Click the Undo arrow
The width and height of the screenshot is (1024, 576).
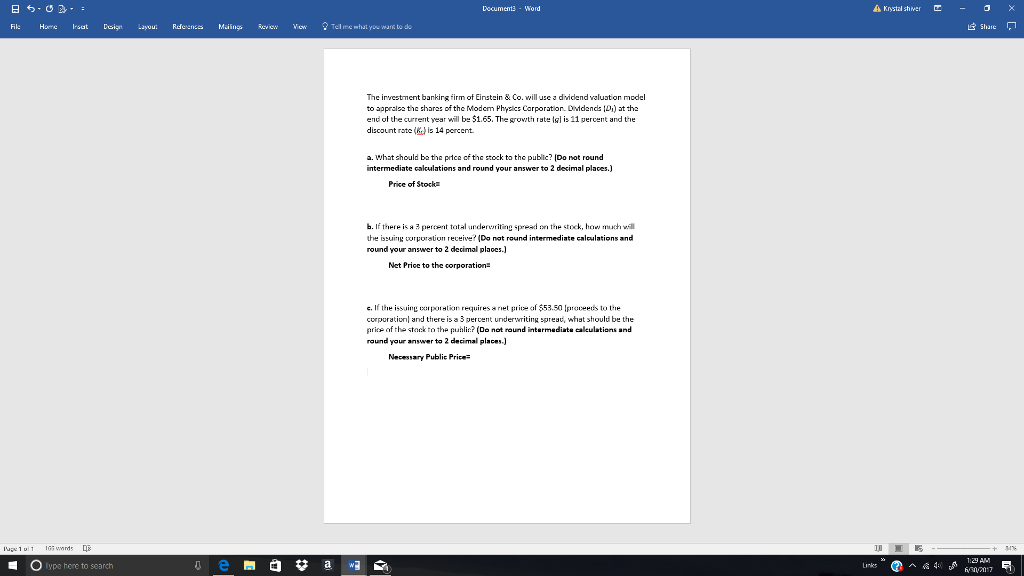click(x=31, y=8)
